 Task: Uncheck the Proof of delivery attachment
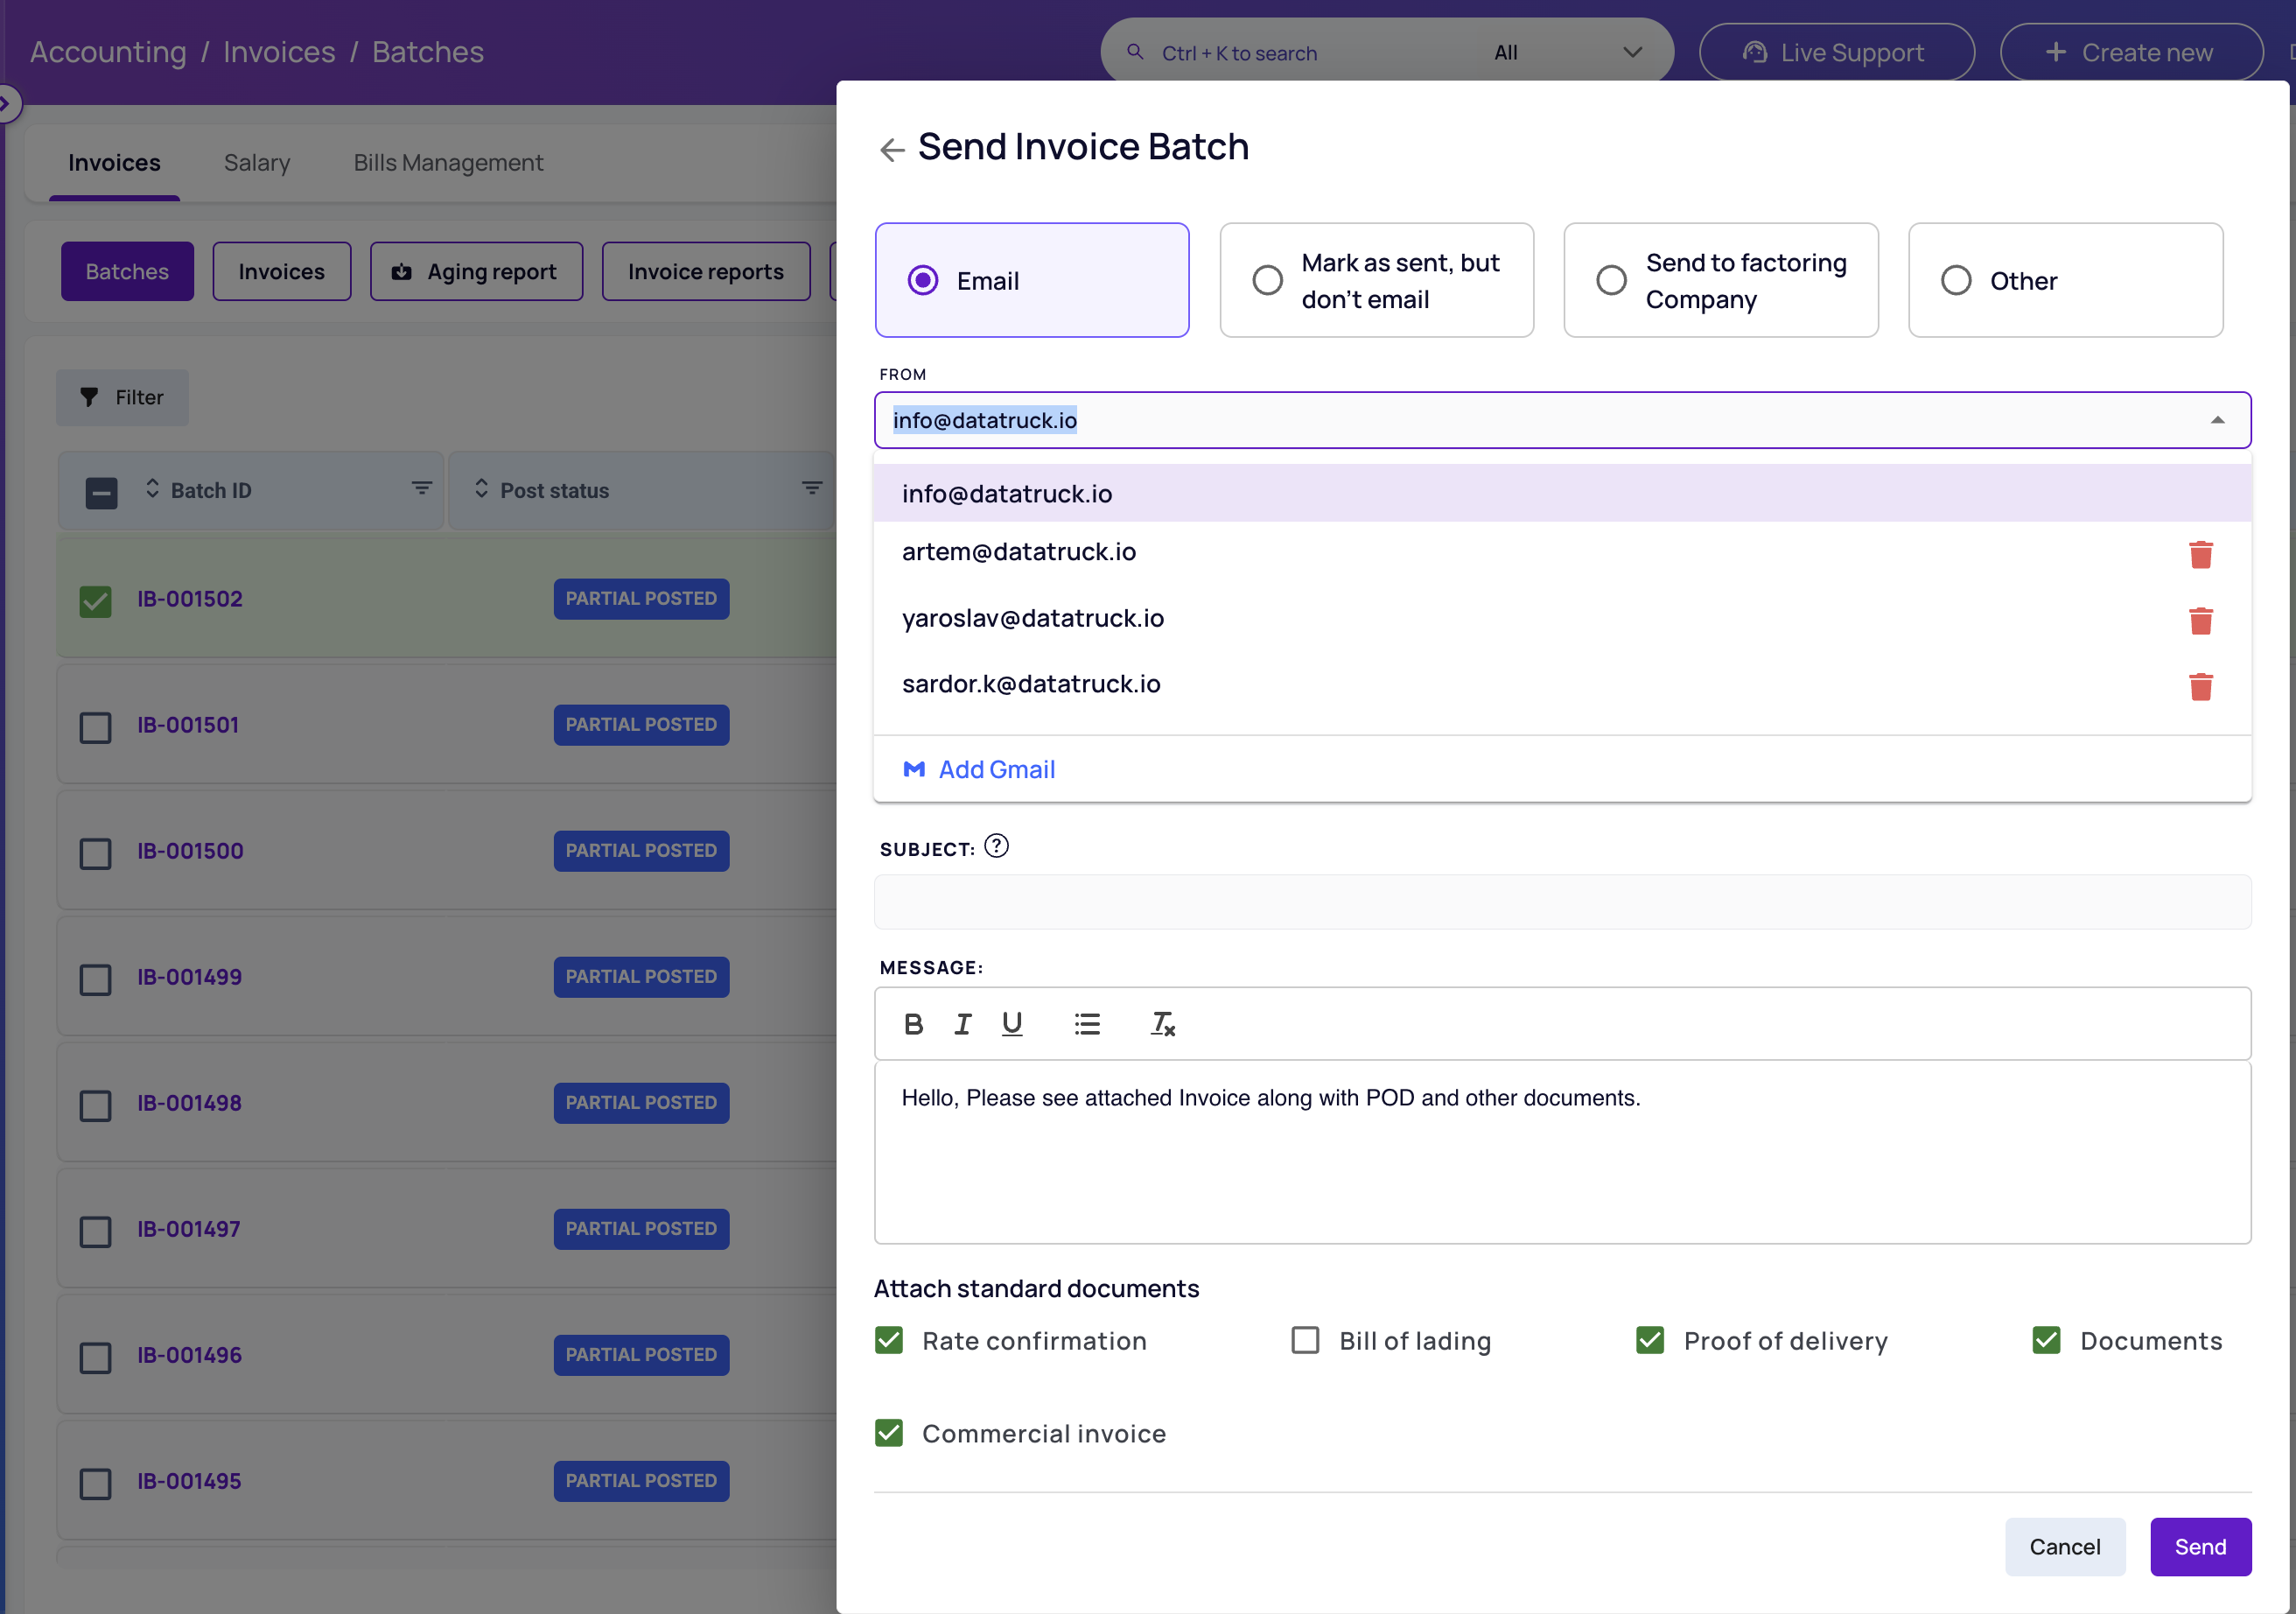coord(1650,1340)
